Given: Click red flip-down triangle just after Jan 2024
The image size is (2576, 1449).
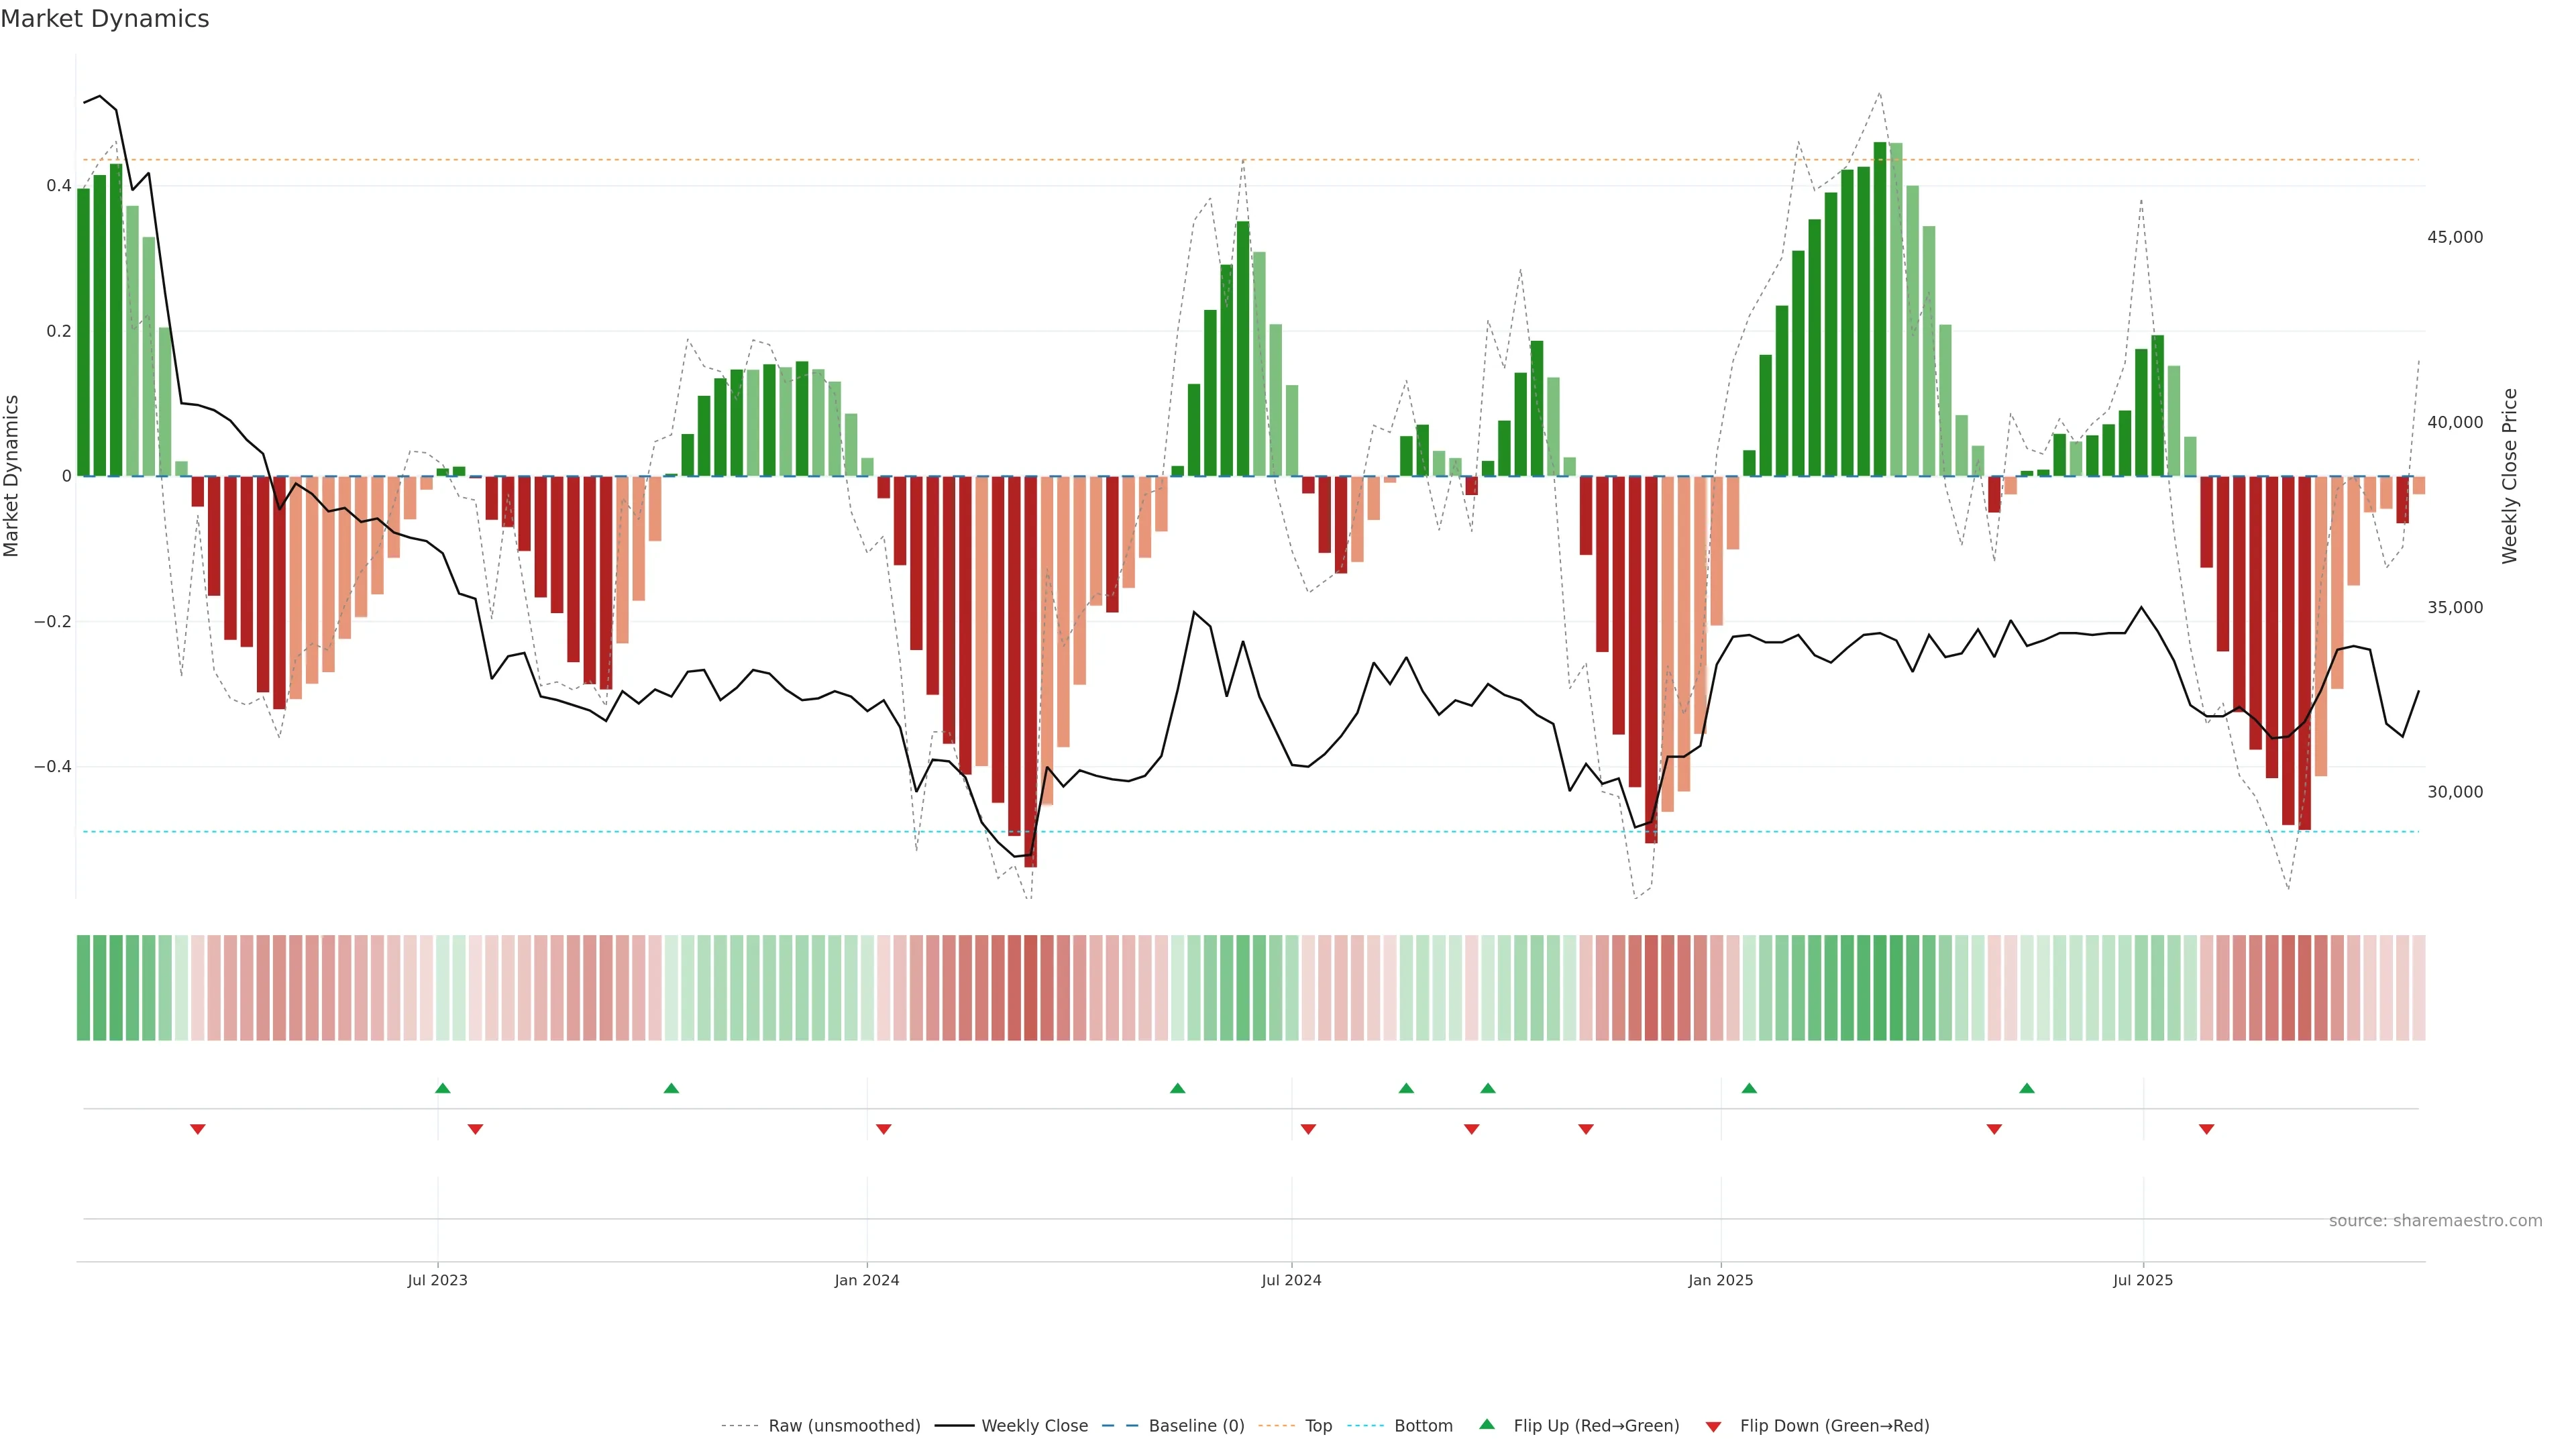Looking at the screenshot, I should [x=883, y=1129].
